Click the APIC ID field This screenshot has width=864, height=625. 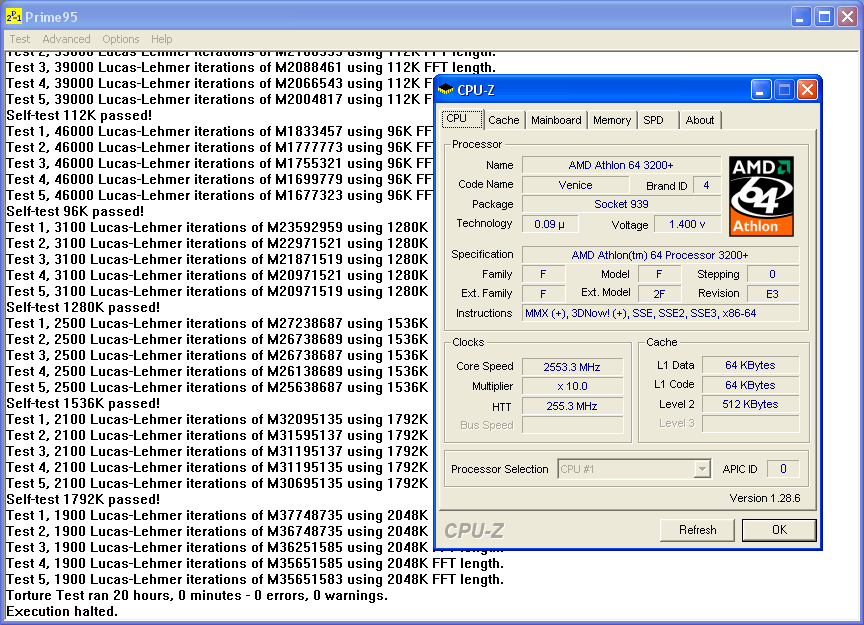(x=783, y=468)
